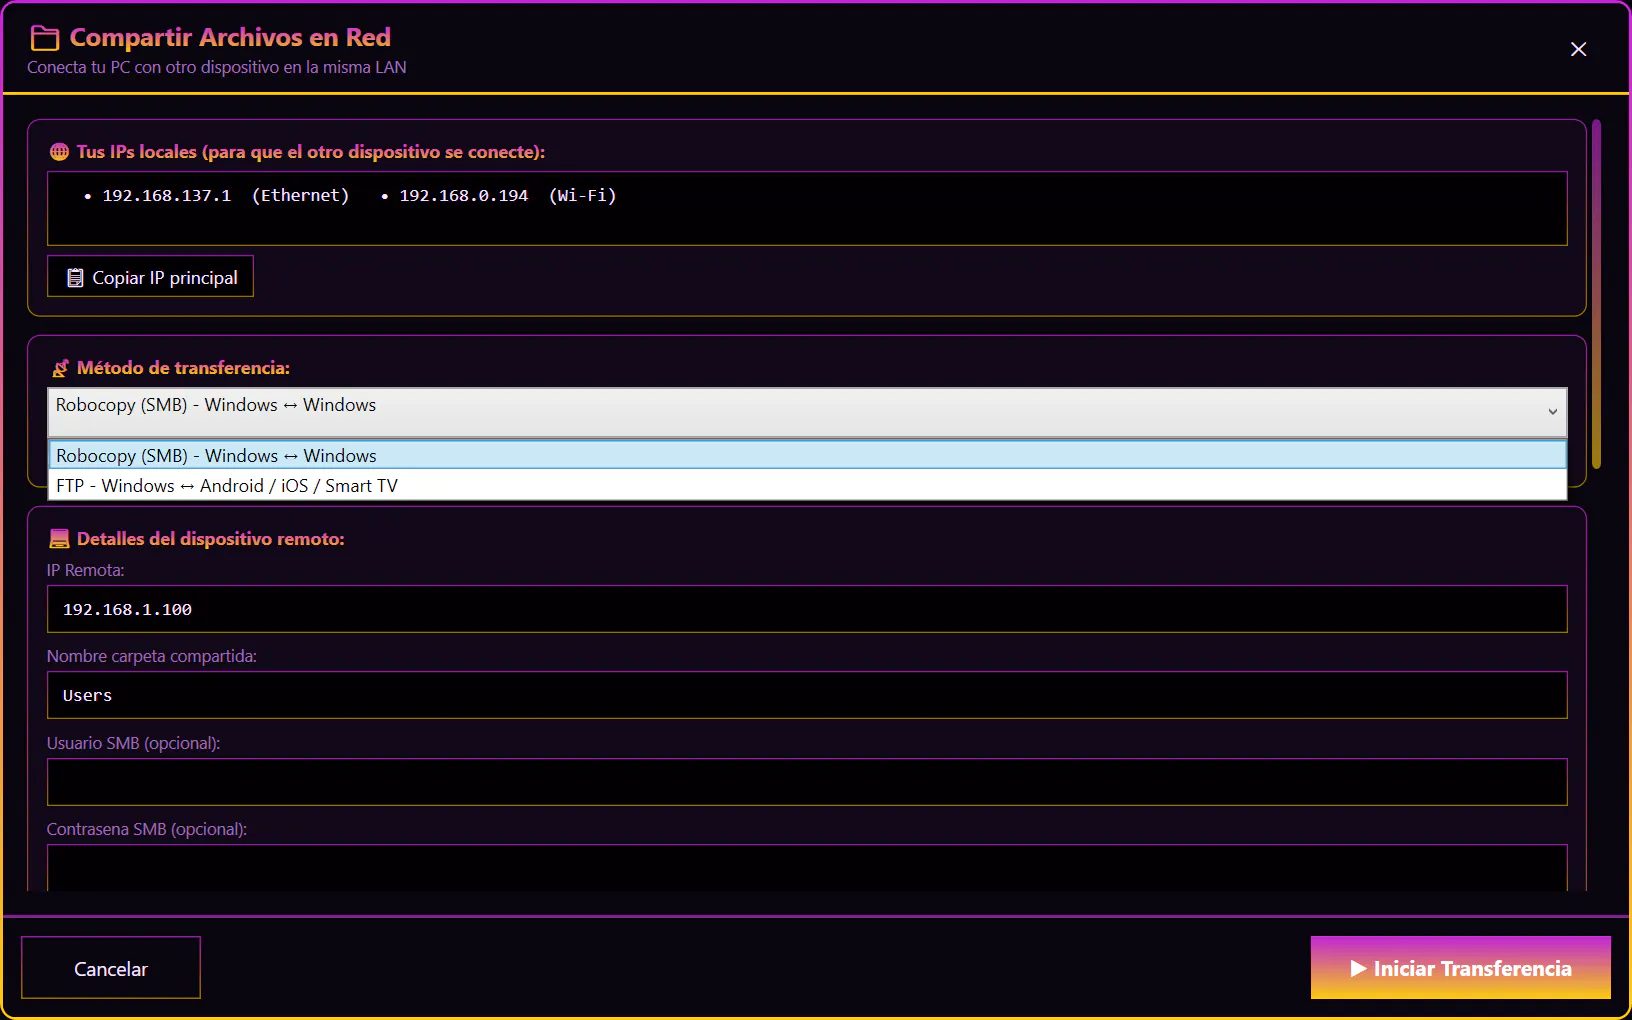1632x1020 pixels.
Task: Click the Contrasena SMB (opcional) field
Action: pyautogui.click(x=807, y=868)
